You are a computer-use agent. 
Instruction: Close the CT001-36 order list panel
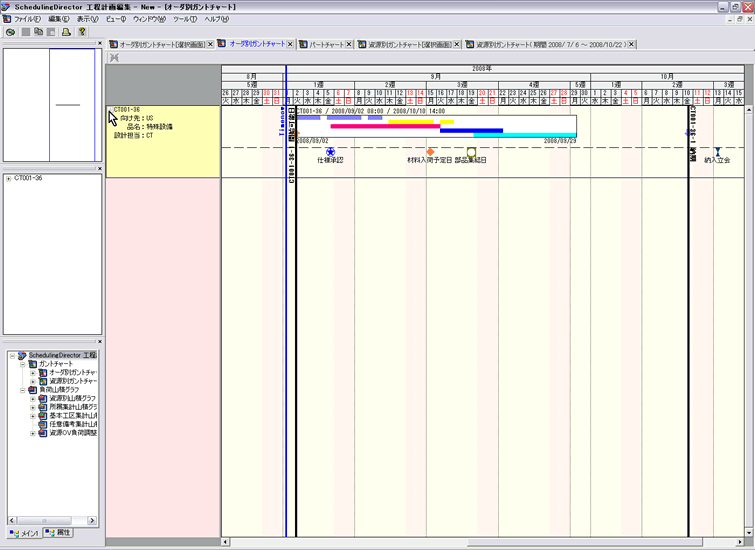100,169
